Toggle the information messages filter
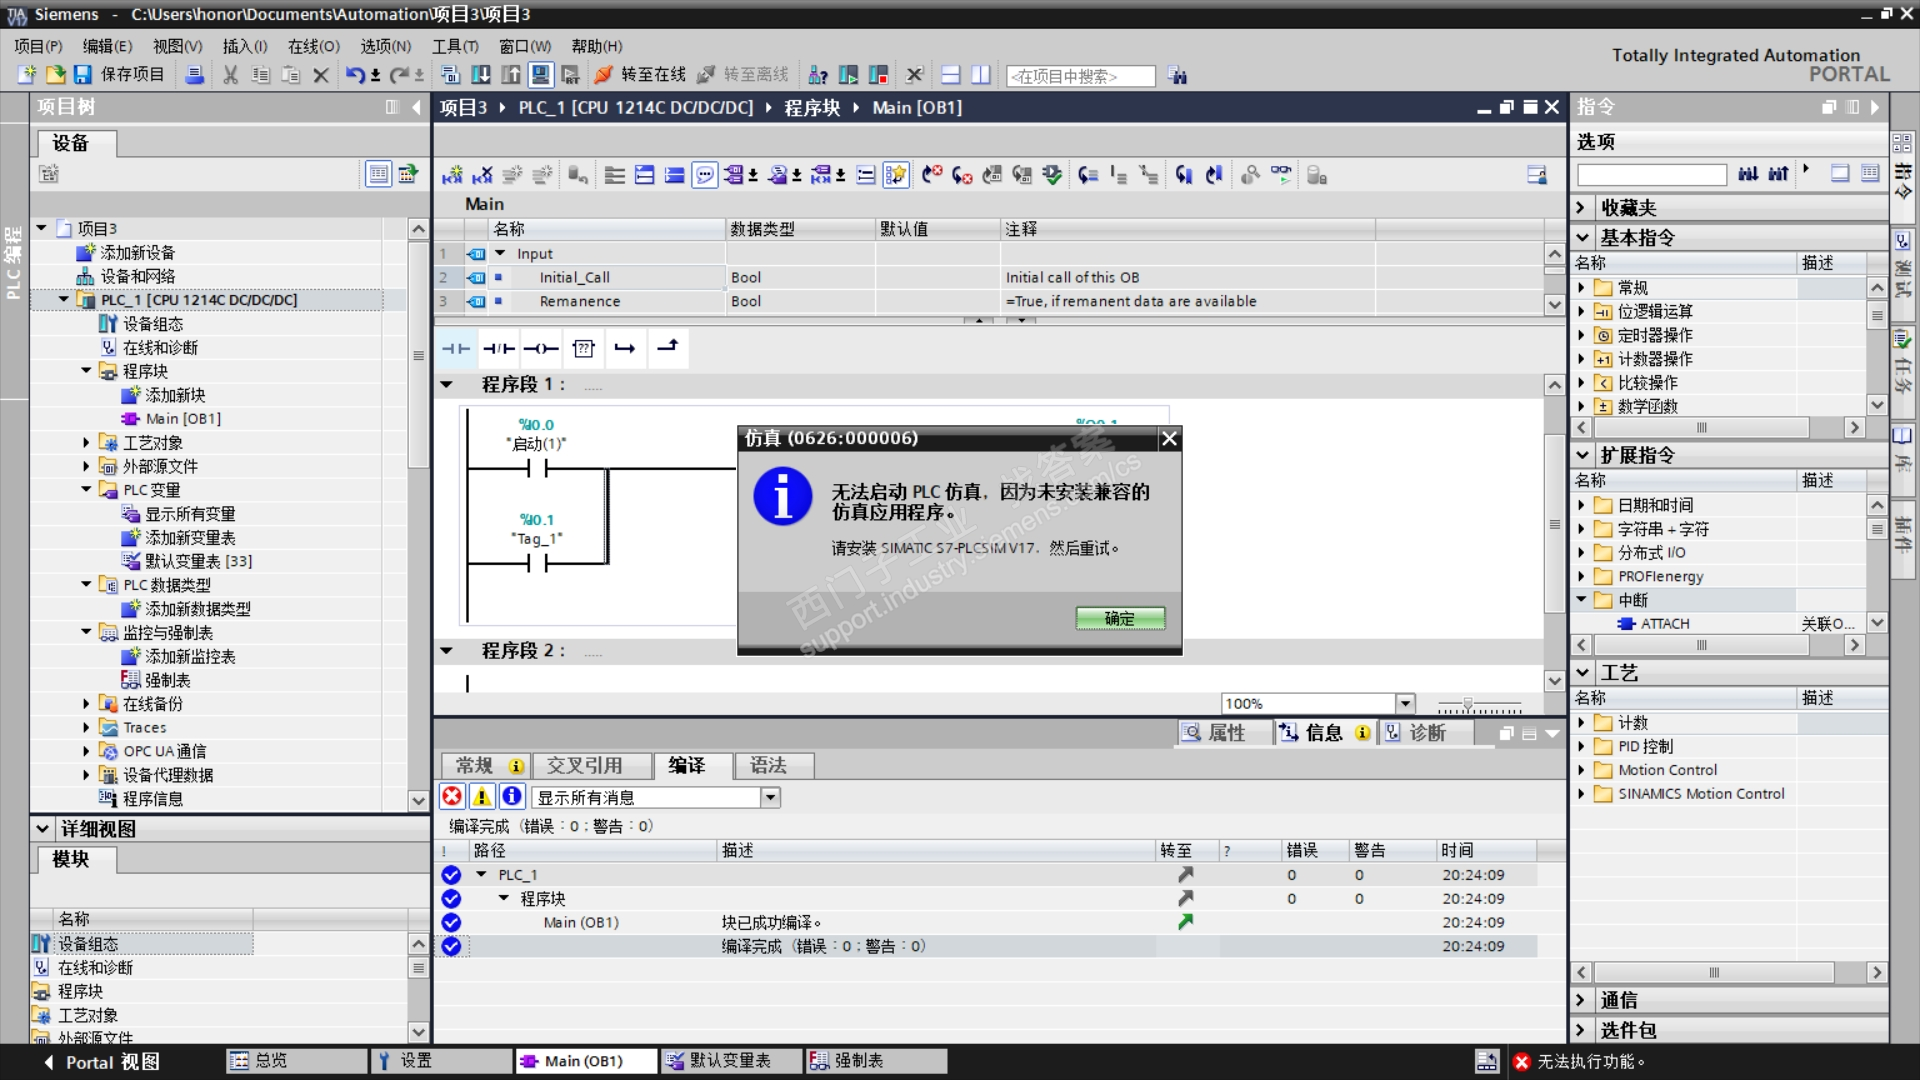 tap(511, 797)
